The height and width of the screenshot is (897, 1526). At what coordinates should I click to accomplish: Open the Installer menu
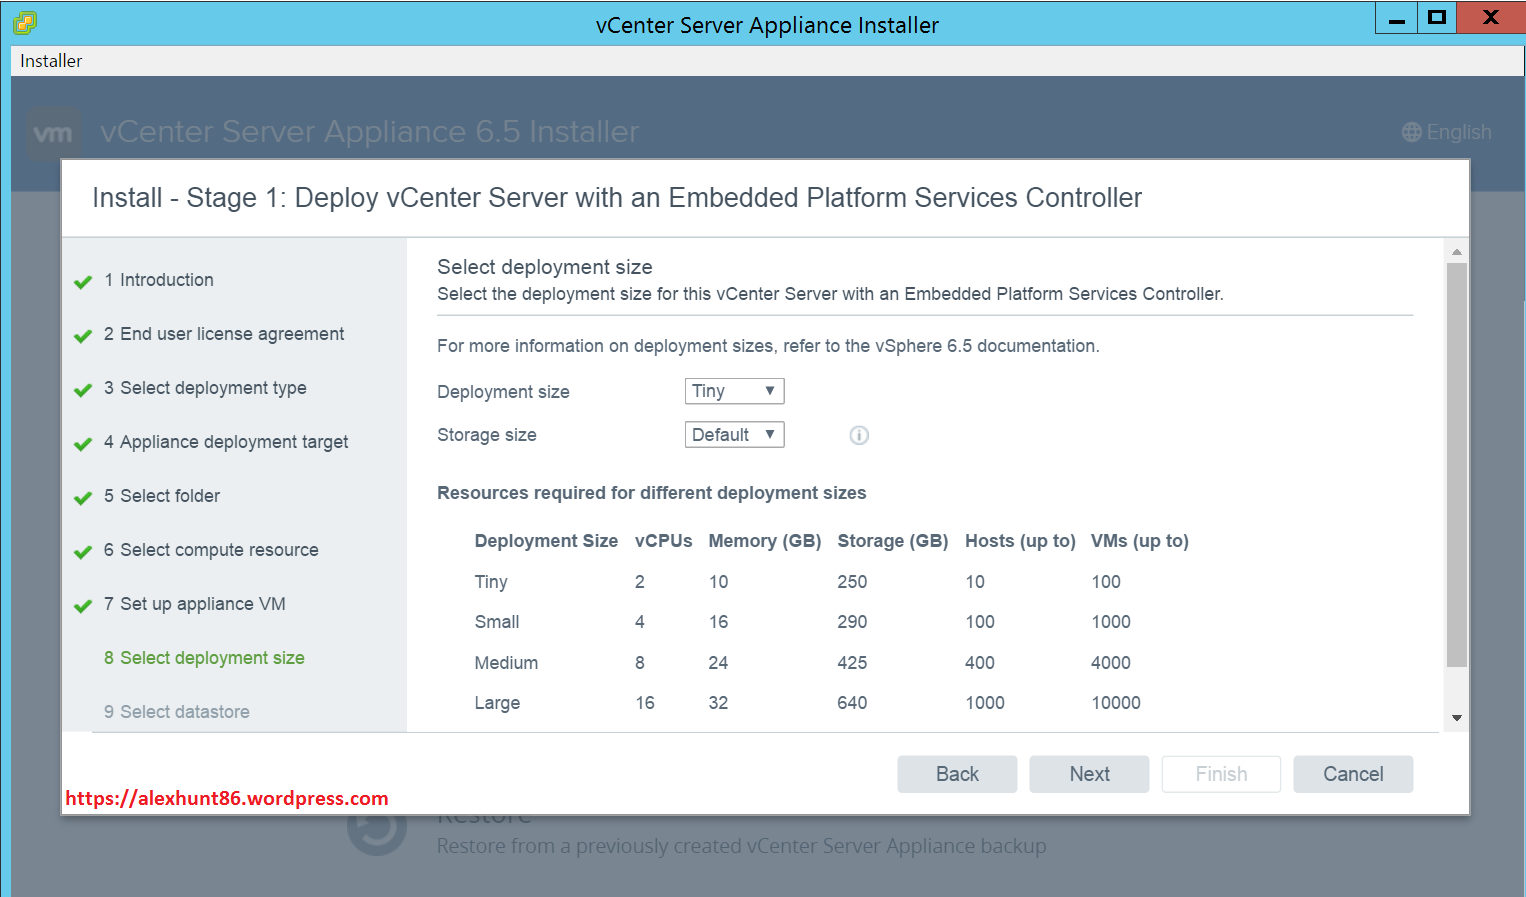click(50, 60)
